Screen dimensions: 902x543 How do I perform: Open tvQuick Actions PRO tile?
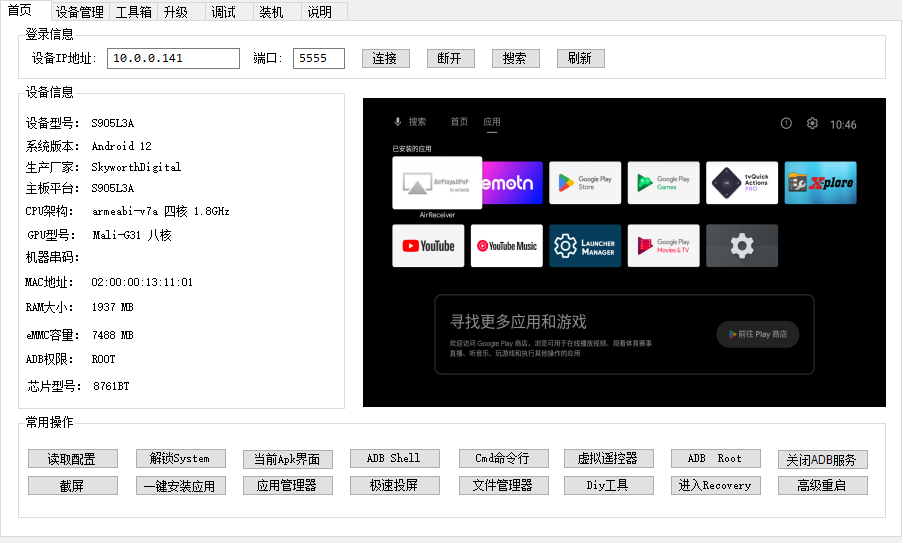pyautogui.click(x=742, y=183)
